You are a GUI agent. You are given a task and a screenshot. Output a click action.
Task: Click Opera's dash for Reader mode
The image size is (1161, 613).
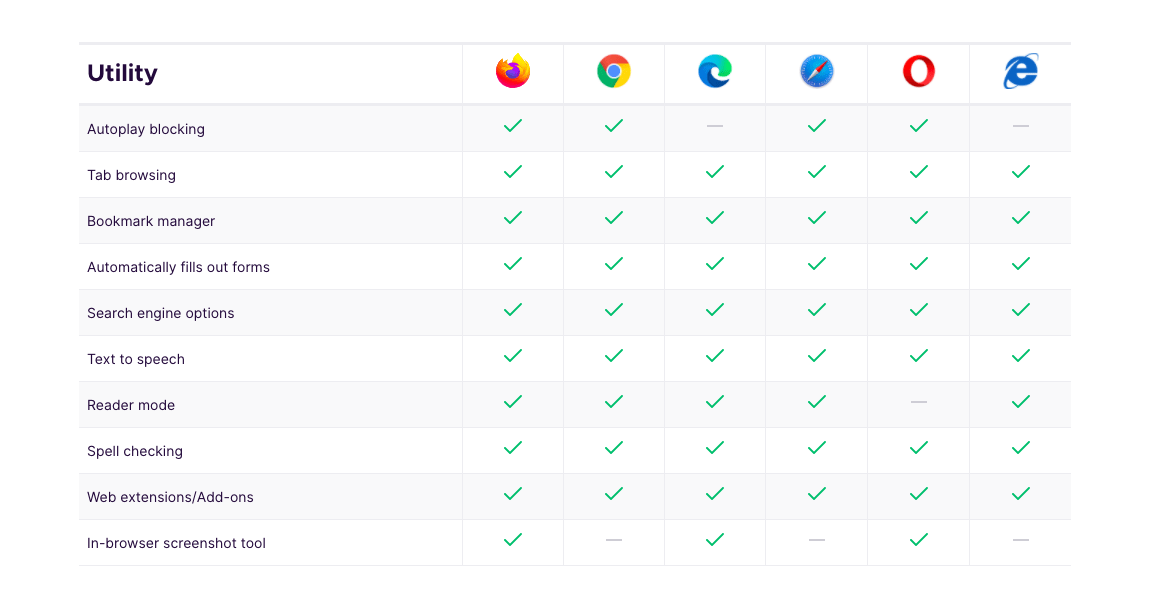(919, 402)
